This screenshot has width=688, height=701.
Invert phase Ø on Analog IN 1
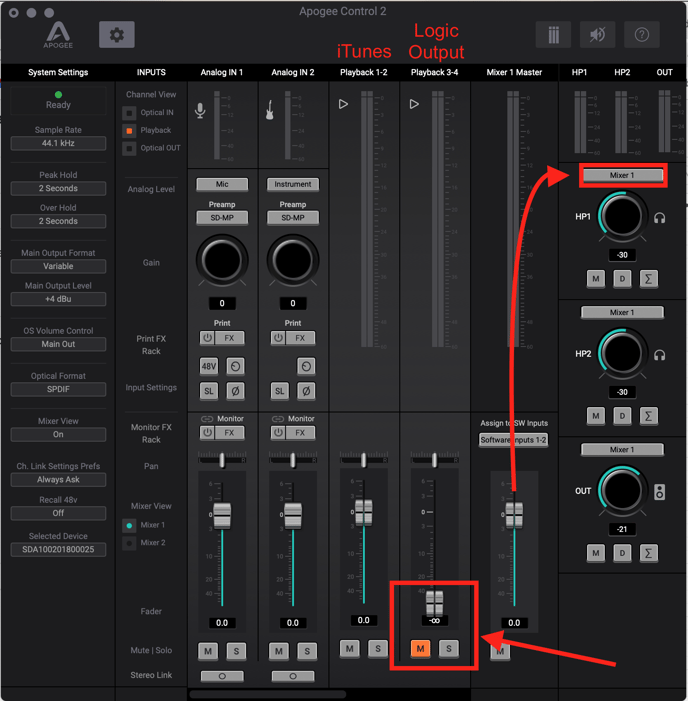[x=236, y=391]
